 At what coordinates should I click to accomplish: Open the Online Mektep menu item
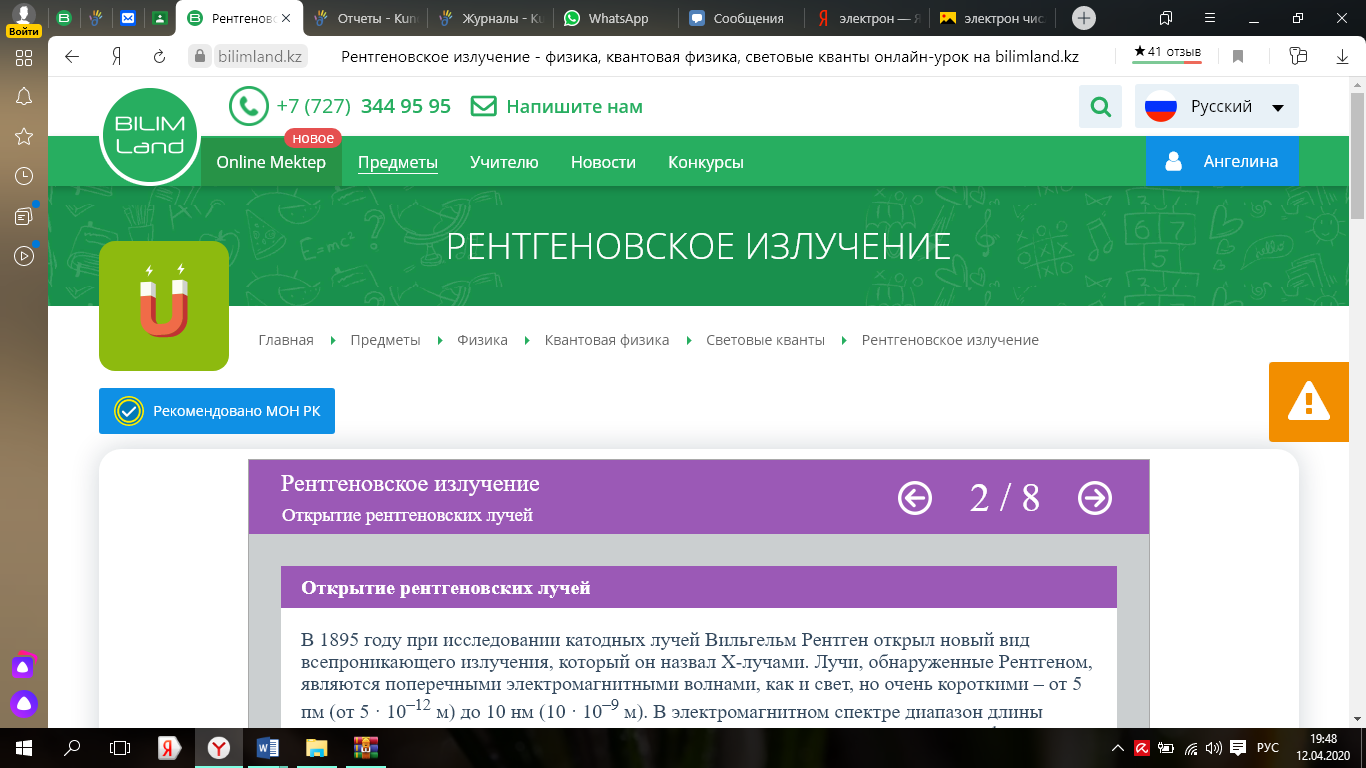pos(271,162)
